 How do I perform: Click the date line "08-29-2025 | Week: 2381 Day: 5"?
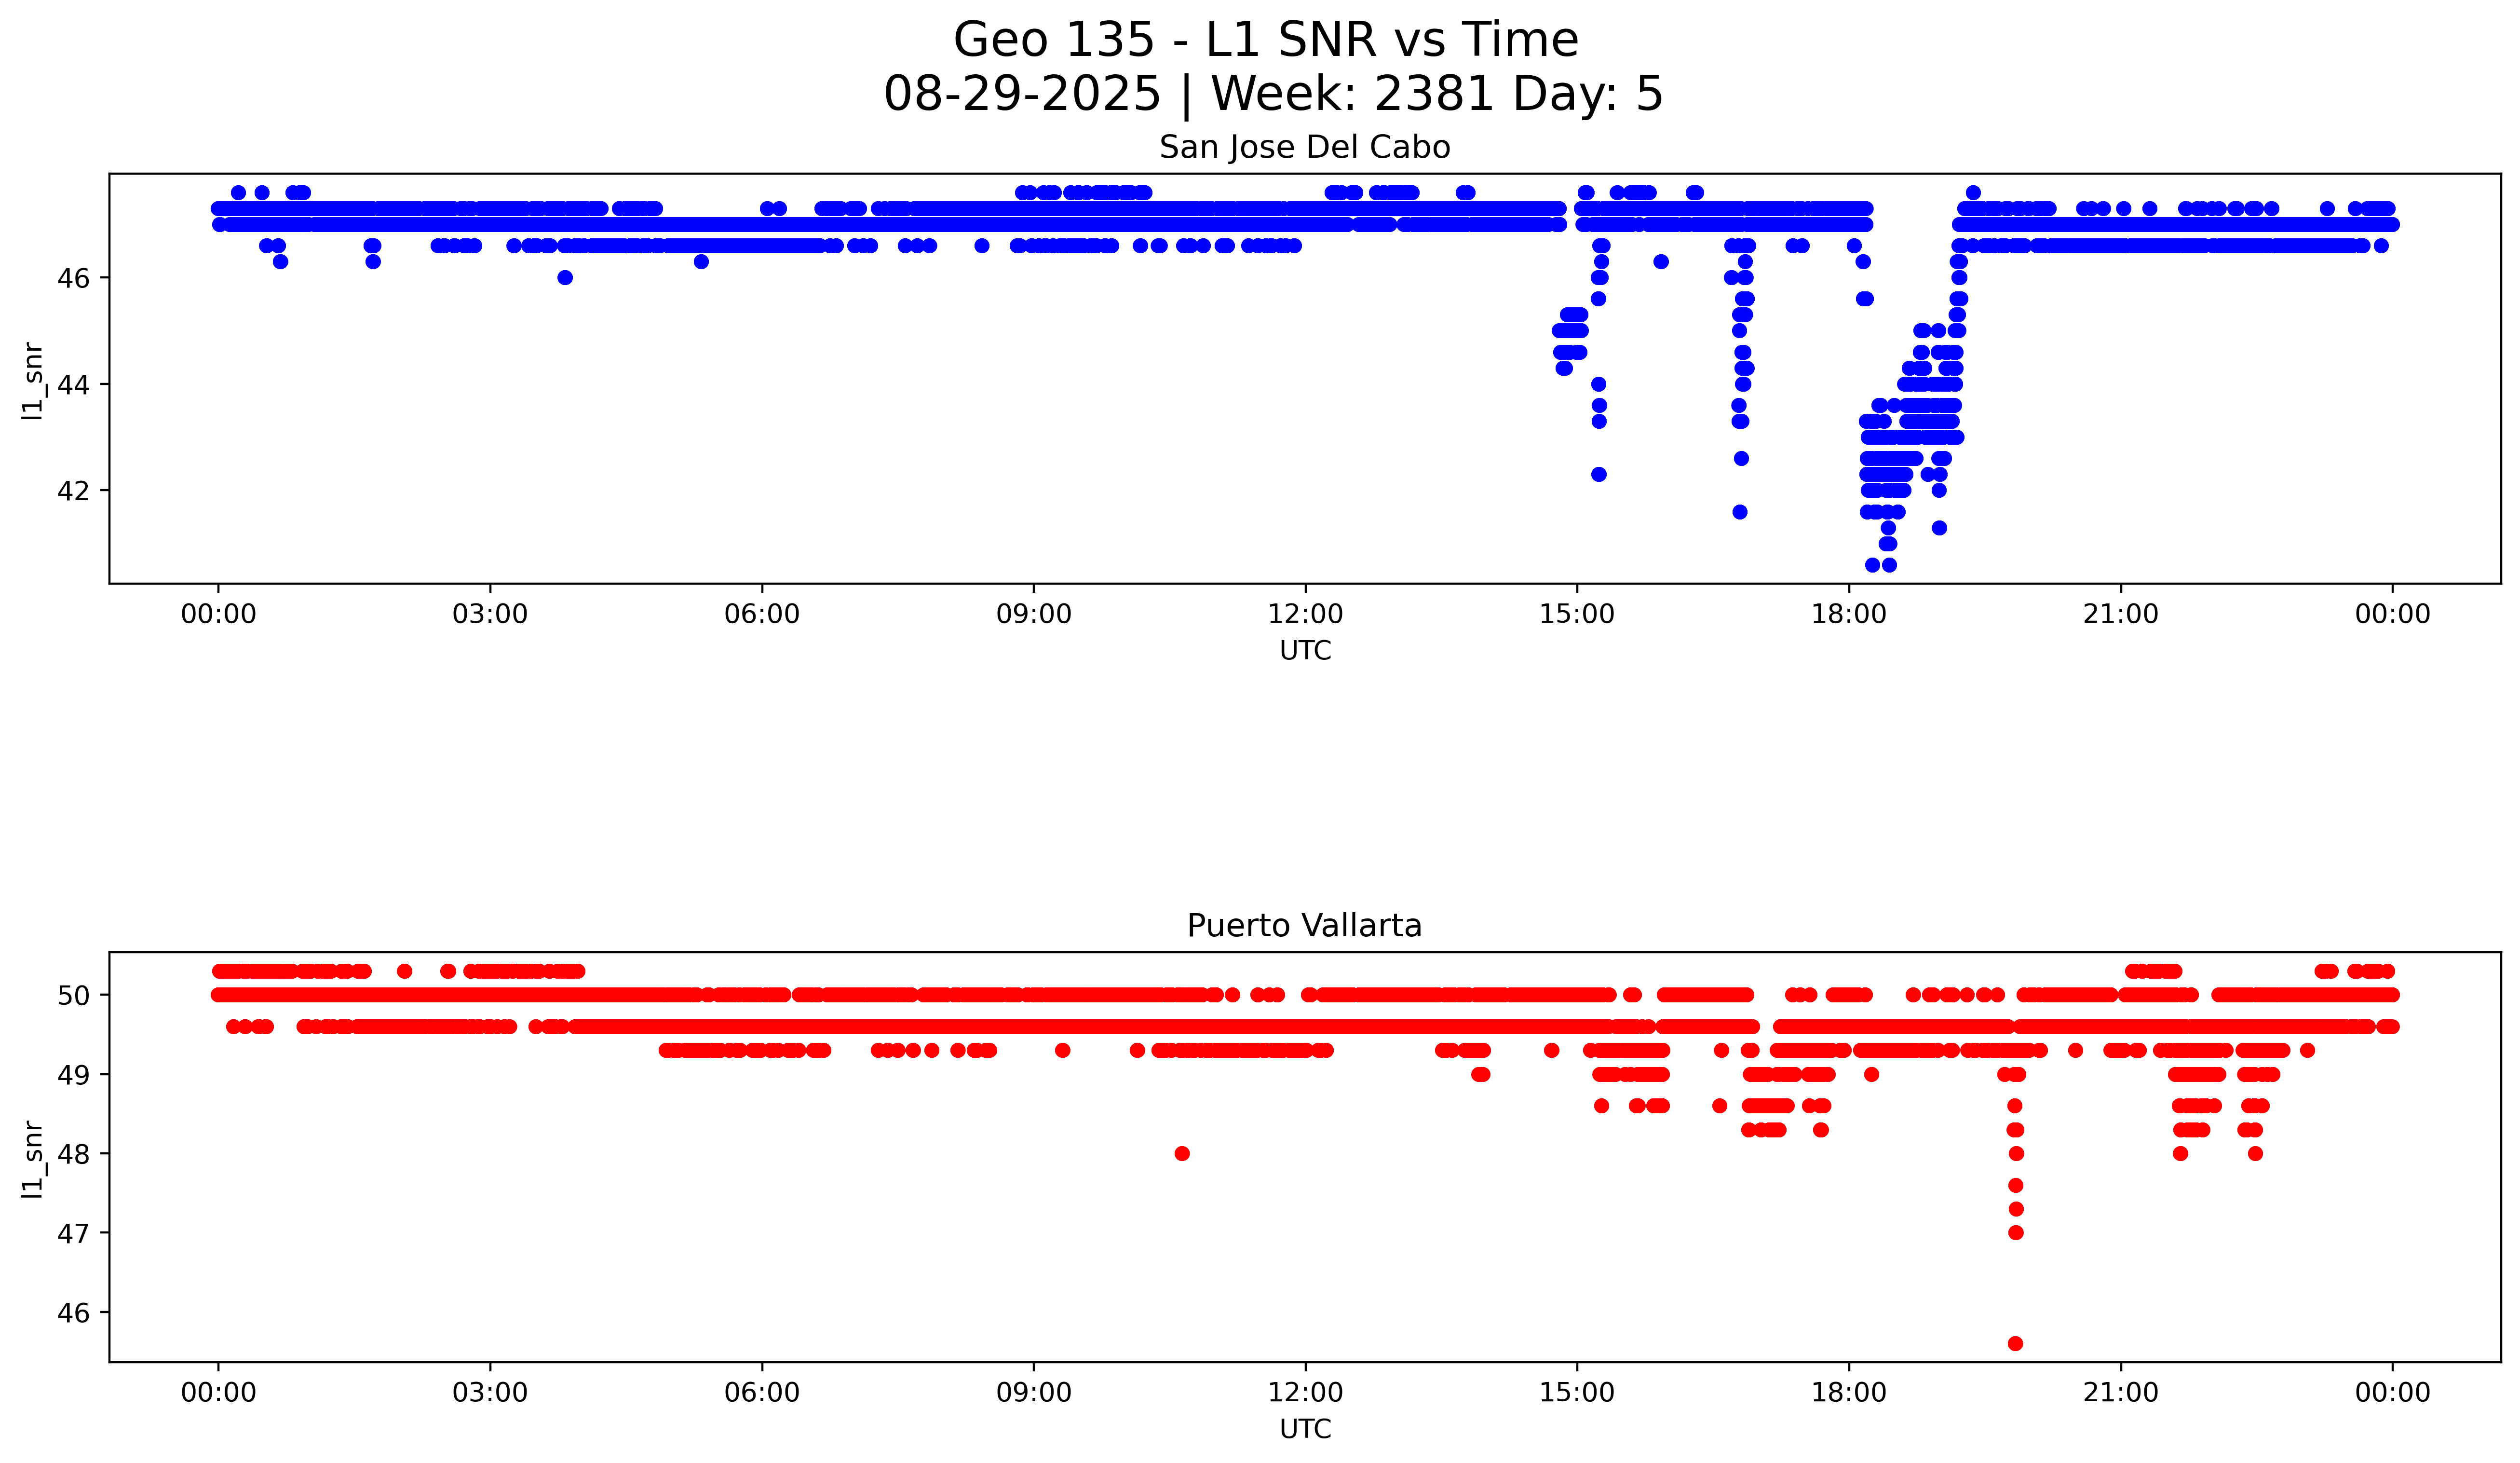[1272, 94]
